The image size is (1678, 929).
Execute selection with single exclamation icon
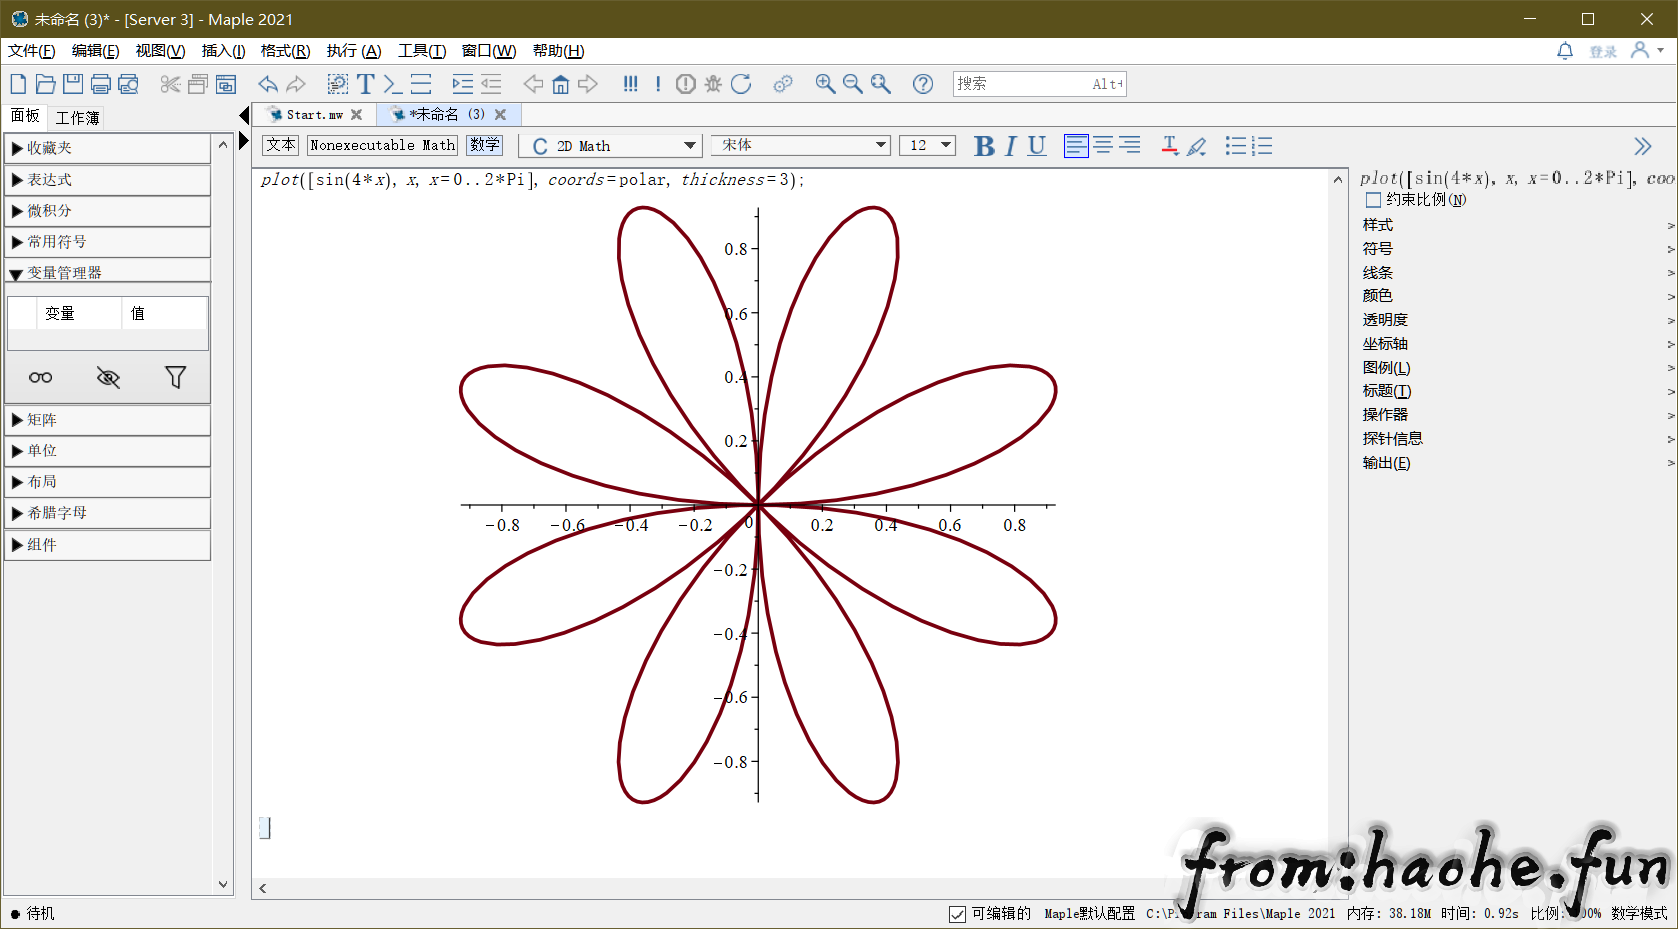(x=658, y=84)
